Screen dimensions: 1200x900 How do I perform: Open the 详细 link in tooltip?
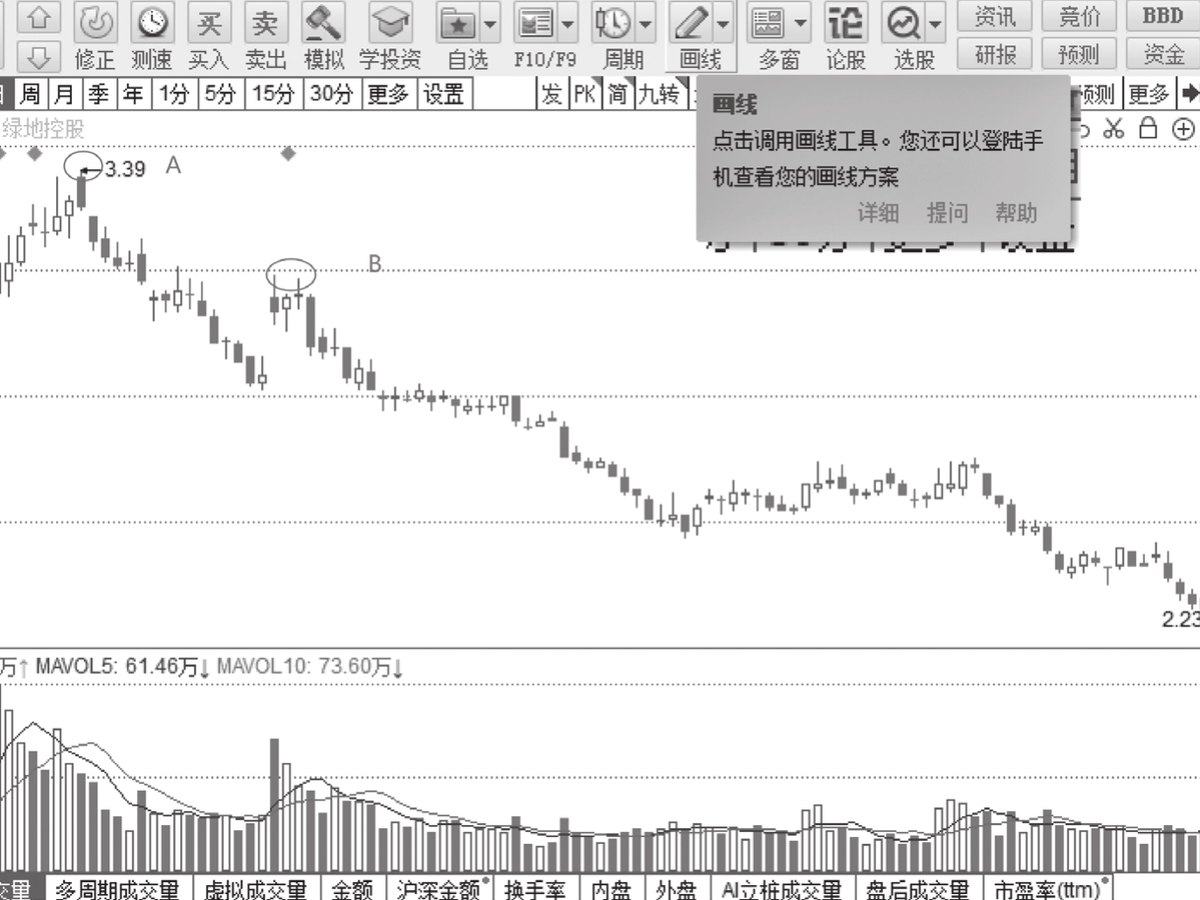coord(878,212)
